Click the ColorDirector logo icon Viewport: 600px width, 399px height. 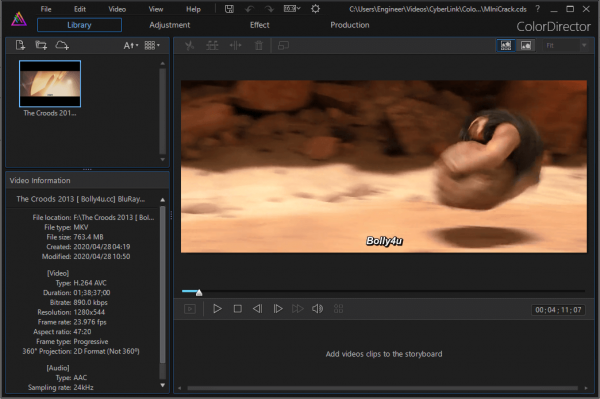tap(18, 19)
